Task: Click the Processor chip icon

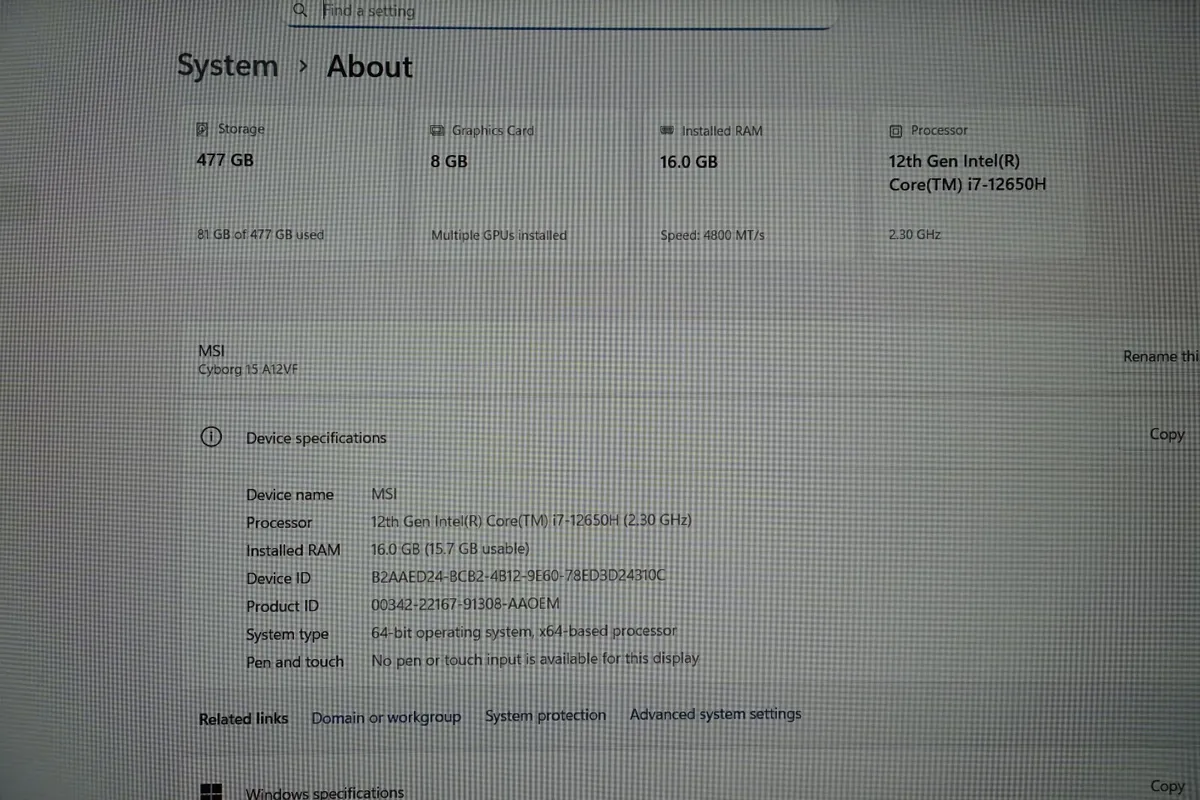Action: click(x=896, y=131)
